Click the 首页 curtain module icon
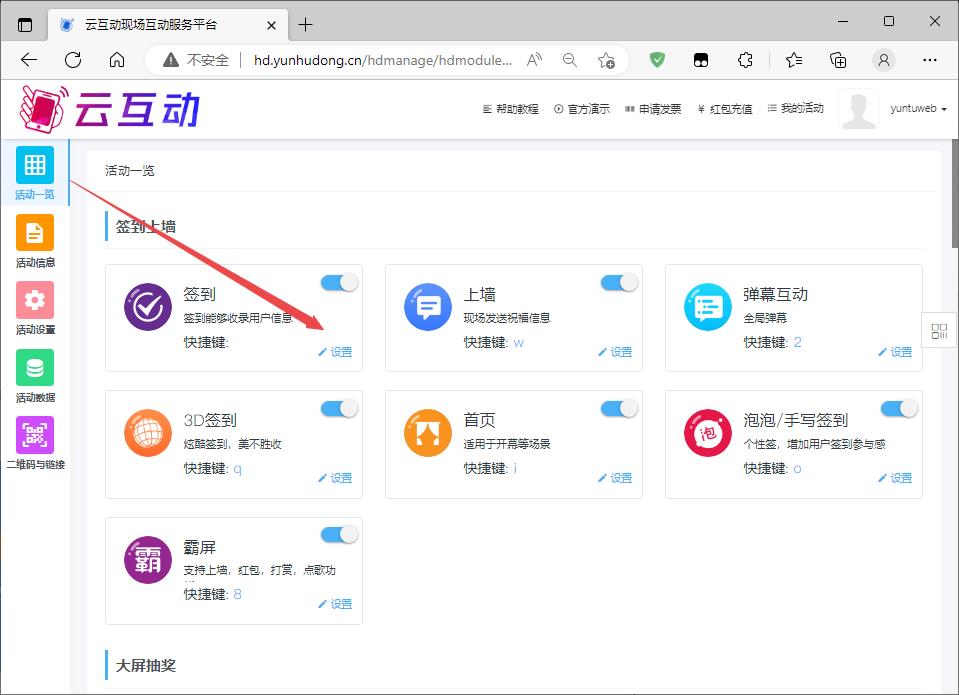Image resolution: width=959 pixels, height=695 pixels. (x=428, y=433)
